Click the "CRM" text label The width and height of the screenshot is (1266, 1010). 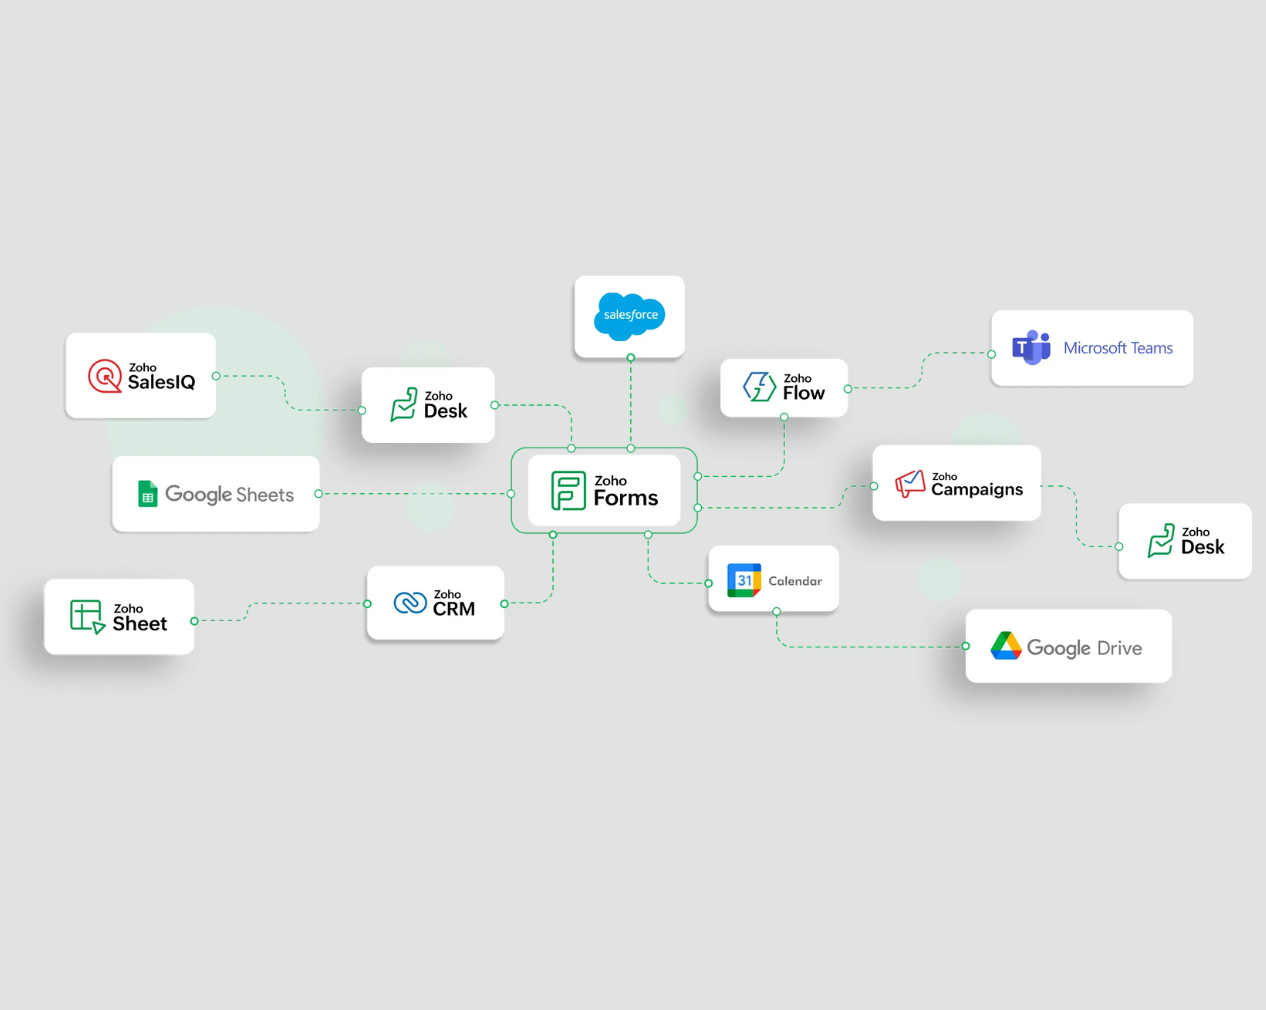[x=454, y=609]
